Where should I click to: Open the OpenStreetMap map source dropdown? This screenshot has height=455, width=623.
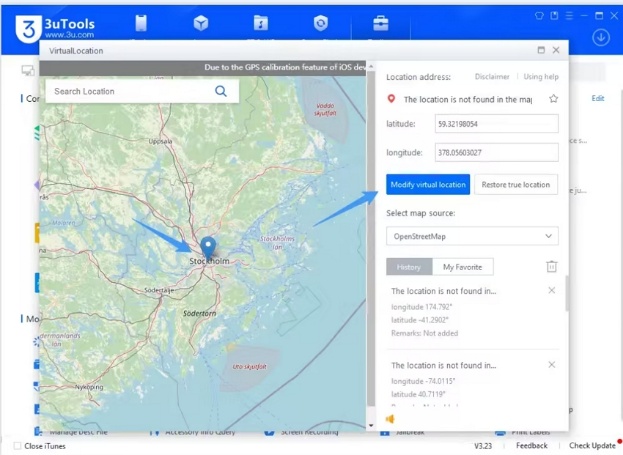[472, 236]
